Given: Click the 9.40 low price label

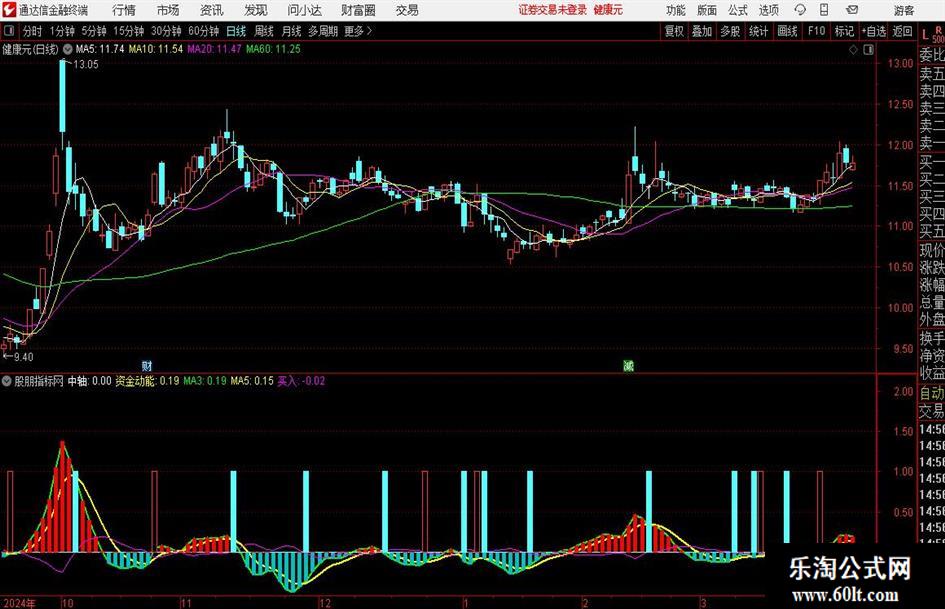Looking at the screenshot, I should coord(23,357).
